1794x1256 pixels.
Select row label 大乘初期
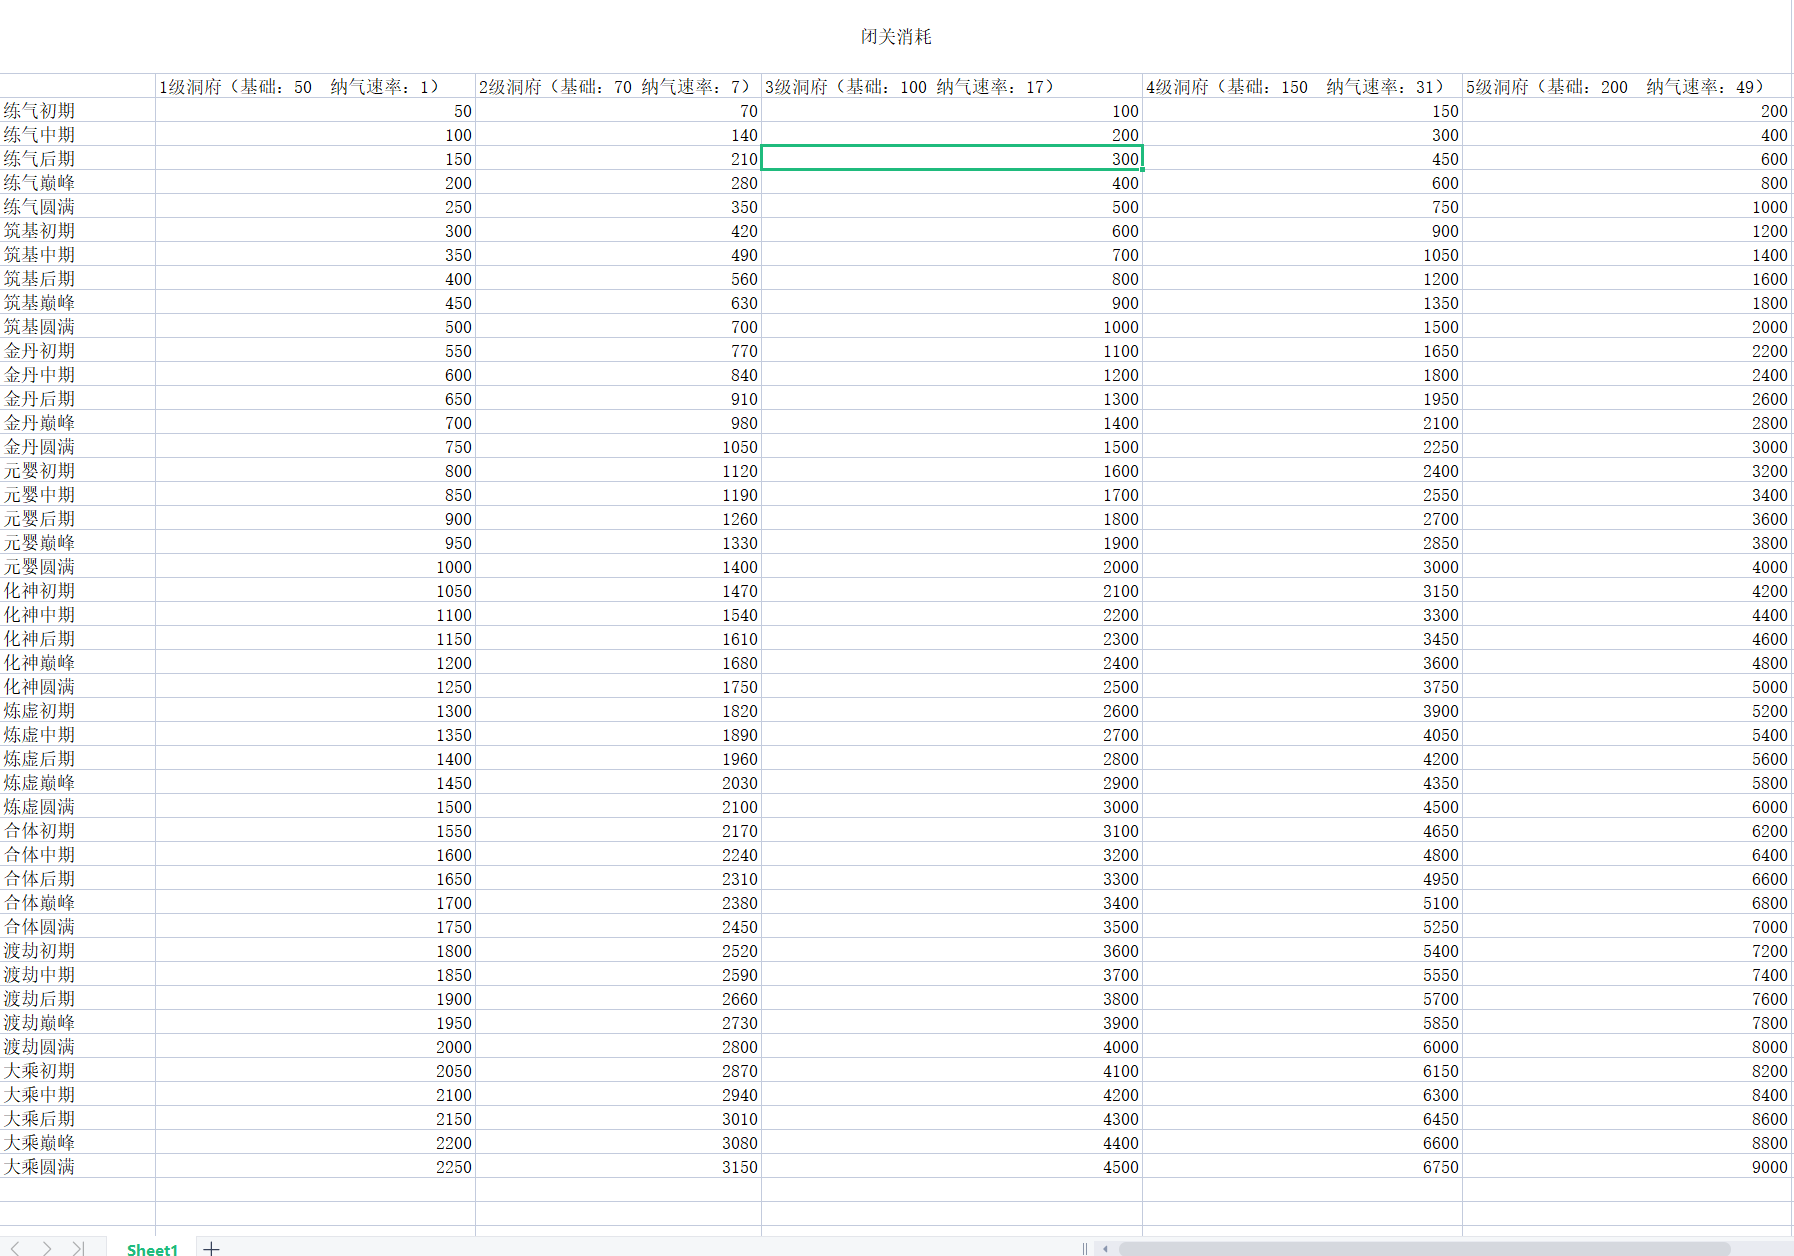point(77,1070)
